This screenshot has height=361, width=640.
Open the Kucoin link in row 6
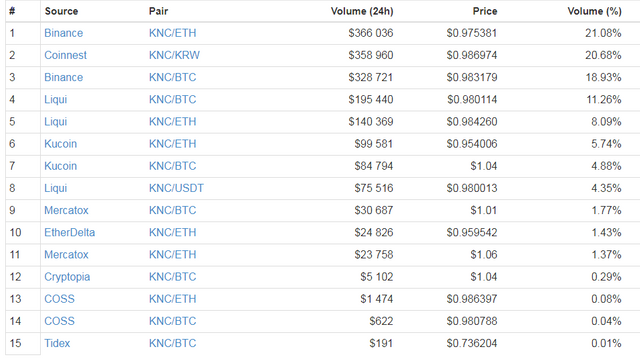(x=60, y=144)
